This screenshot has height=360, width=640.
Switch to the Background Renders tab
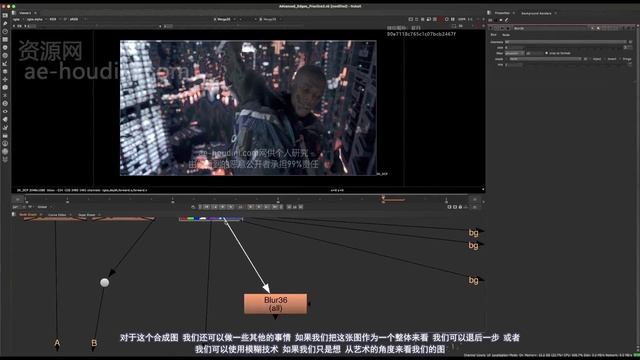(536, 13)
